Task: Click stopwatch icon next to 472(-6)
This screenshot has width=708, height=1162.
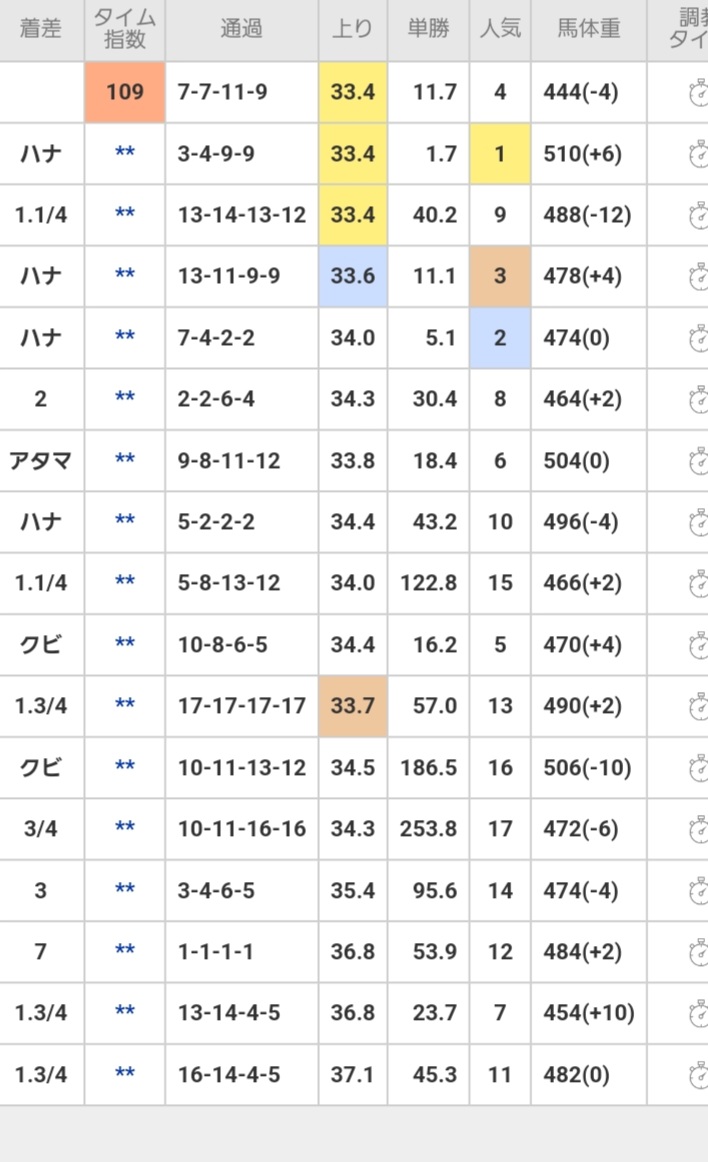Action: point(698,829)
